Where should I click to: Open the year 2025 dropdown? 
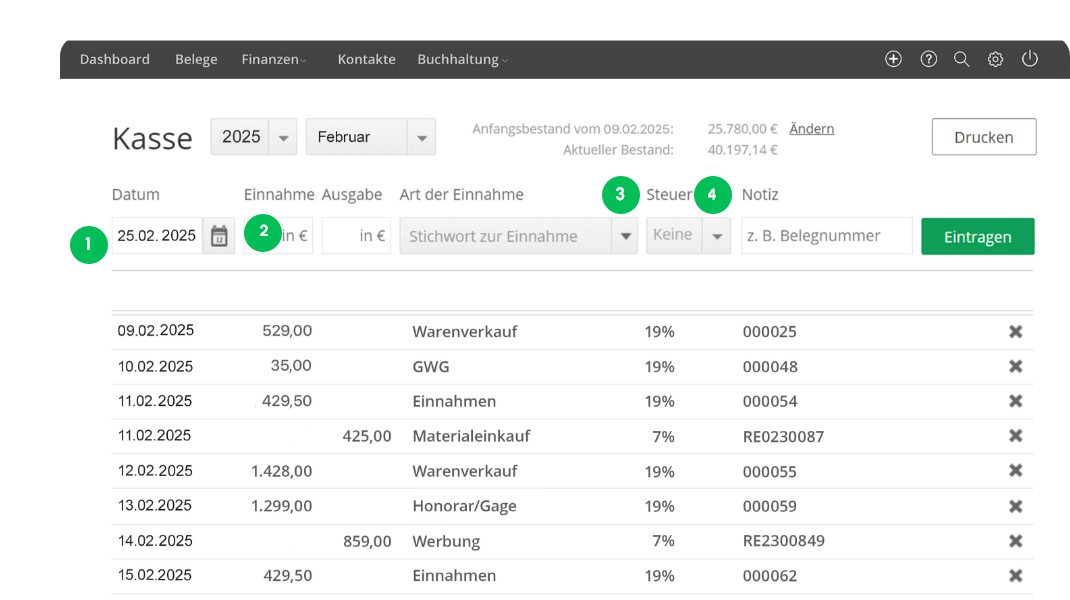pyautogui.click(x=284, y=137)
